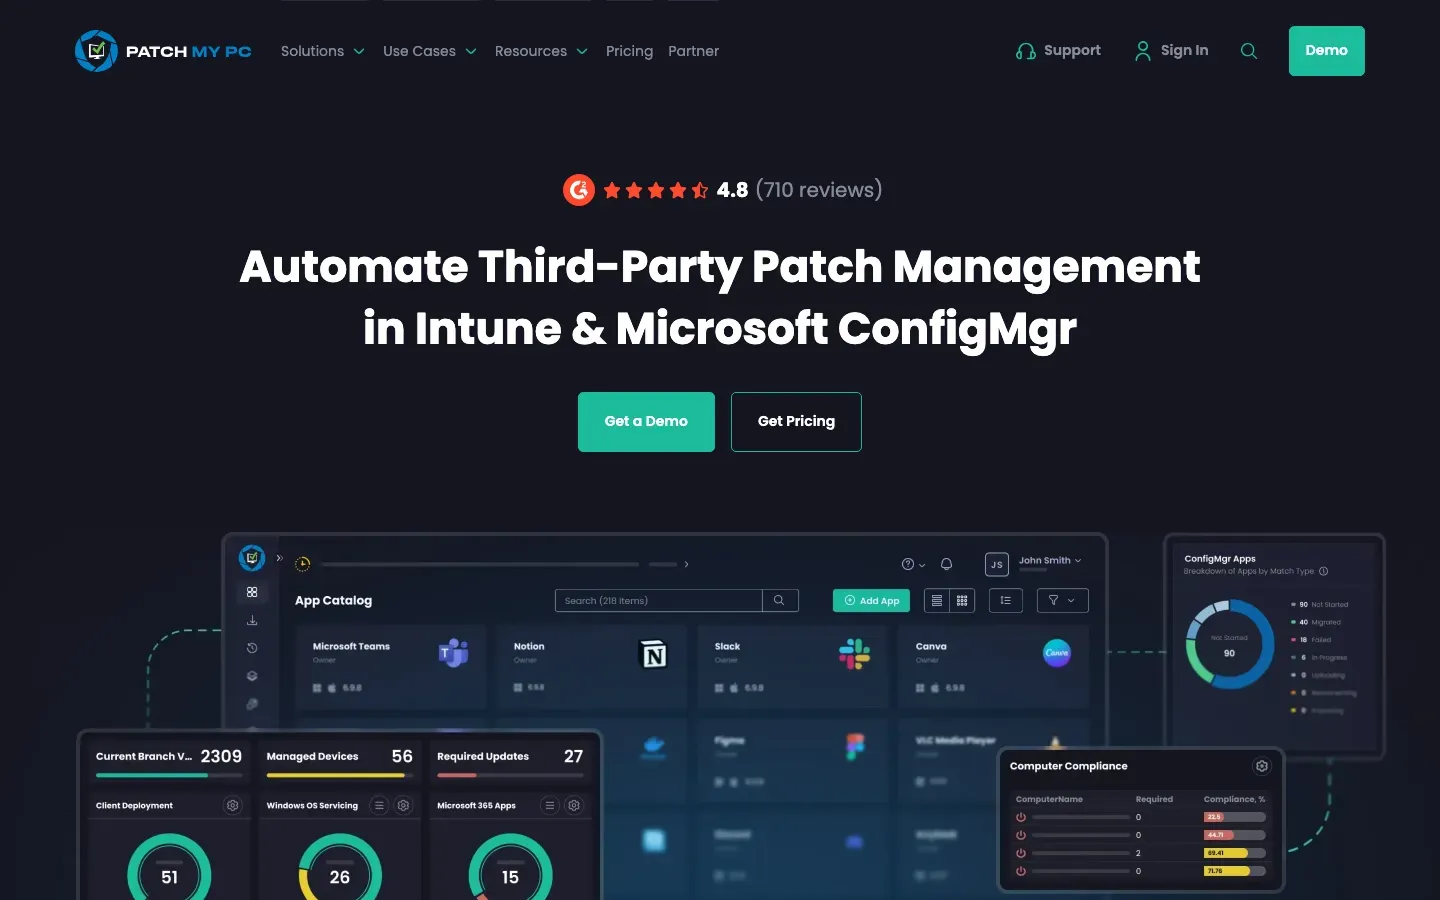1440x900 pixels.
Task: Click the 69.41 compliance bar
Action: click(1235, 853)
